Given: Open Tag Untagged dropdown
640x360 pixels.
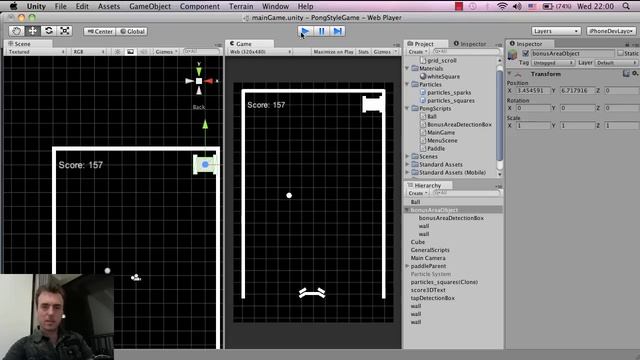Looking at the screenshot, I should [x=553, y=63].
